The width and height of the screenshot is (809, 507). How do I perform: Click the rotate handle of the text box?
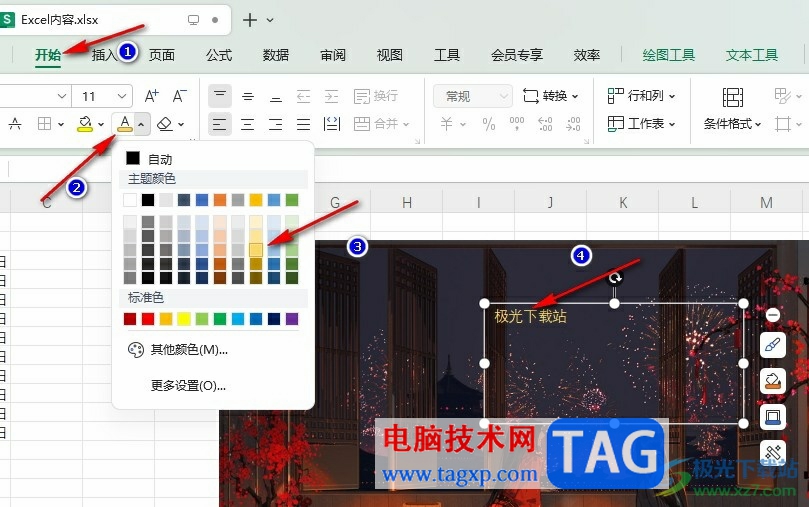[614, 278]
